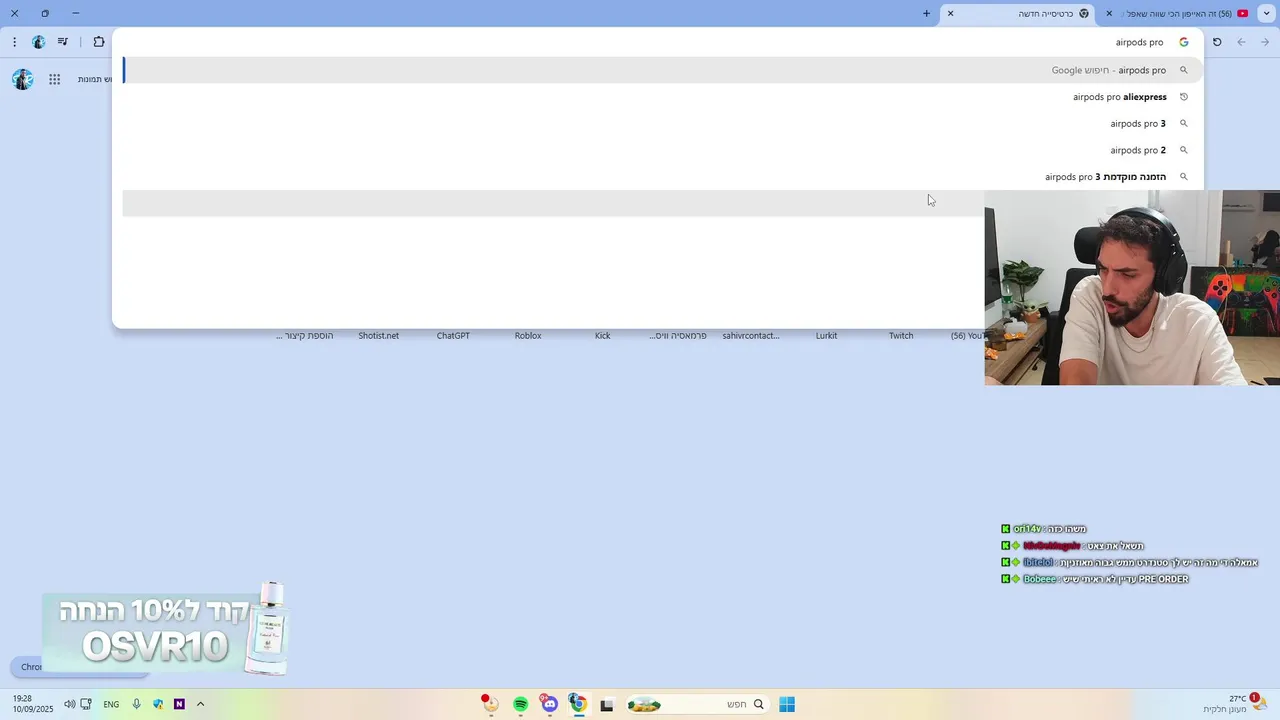Screen dimensions: 1280x720
Task: Open the Windows Start button
Action: [787, 704]
